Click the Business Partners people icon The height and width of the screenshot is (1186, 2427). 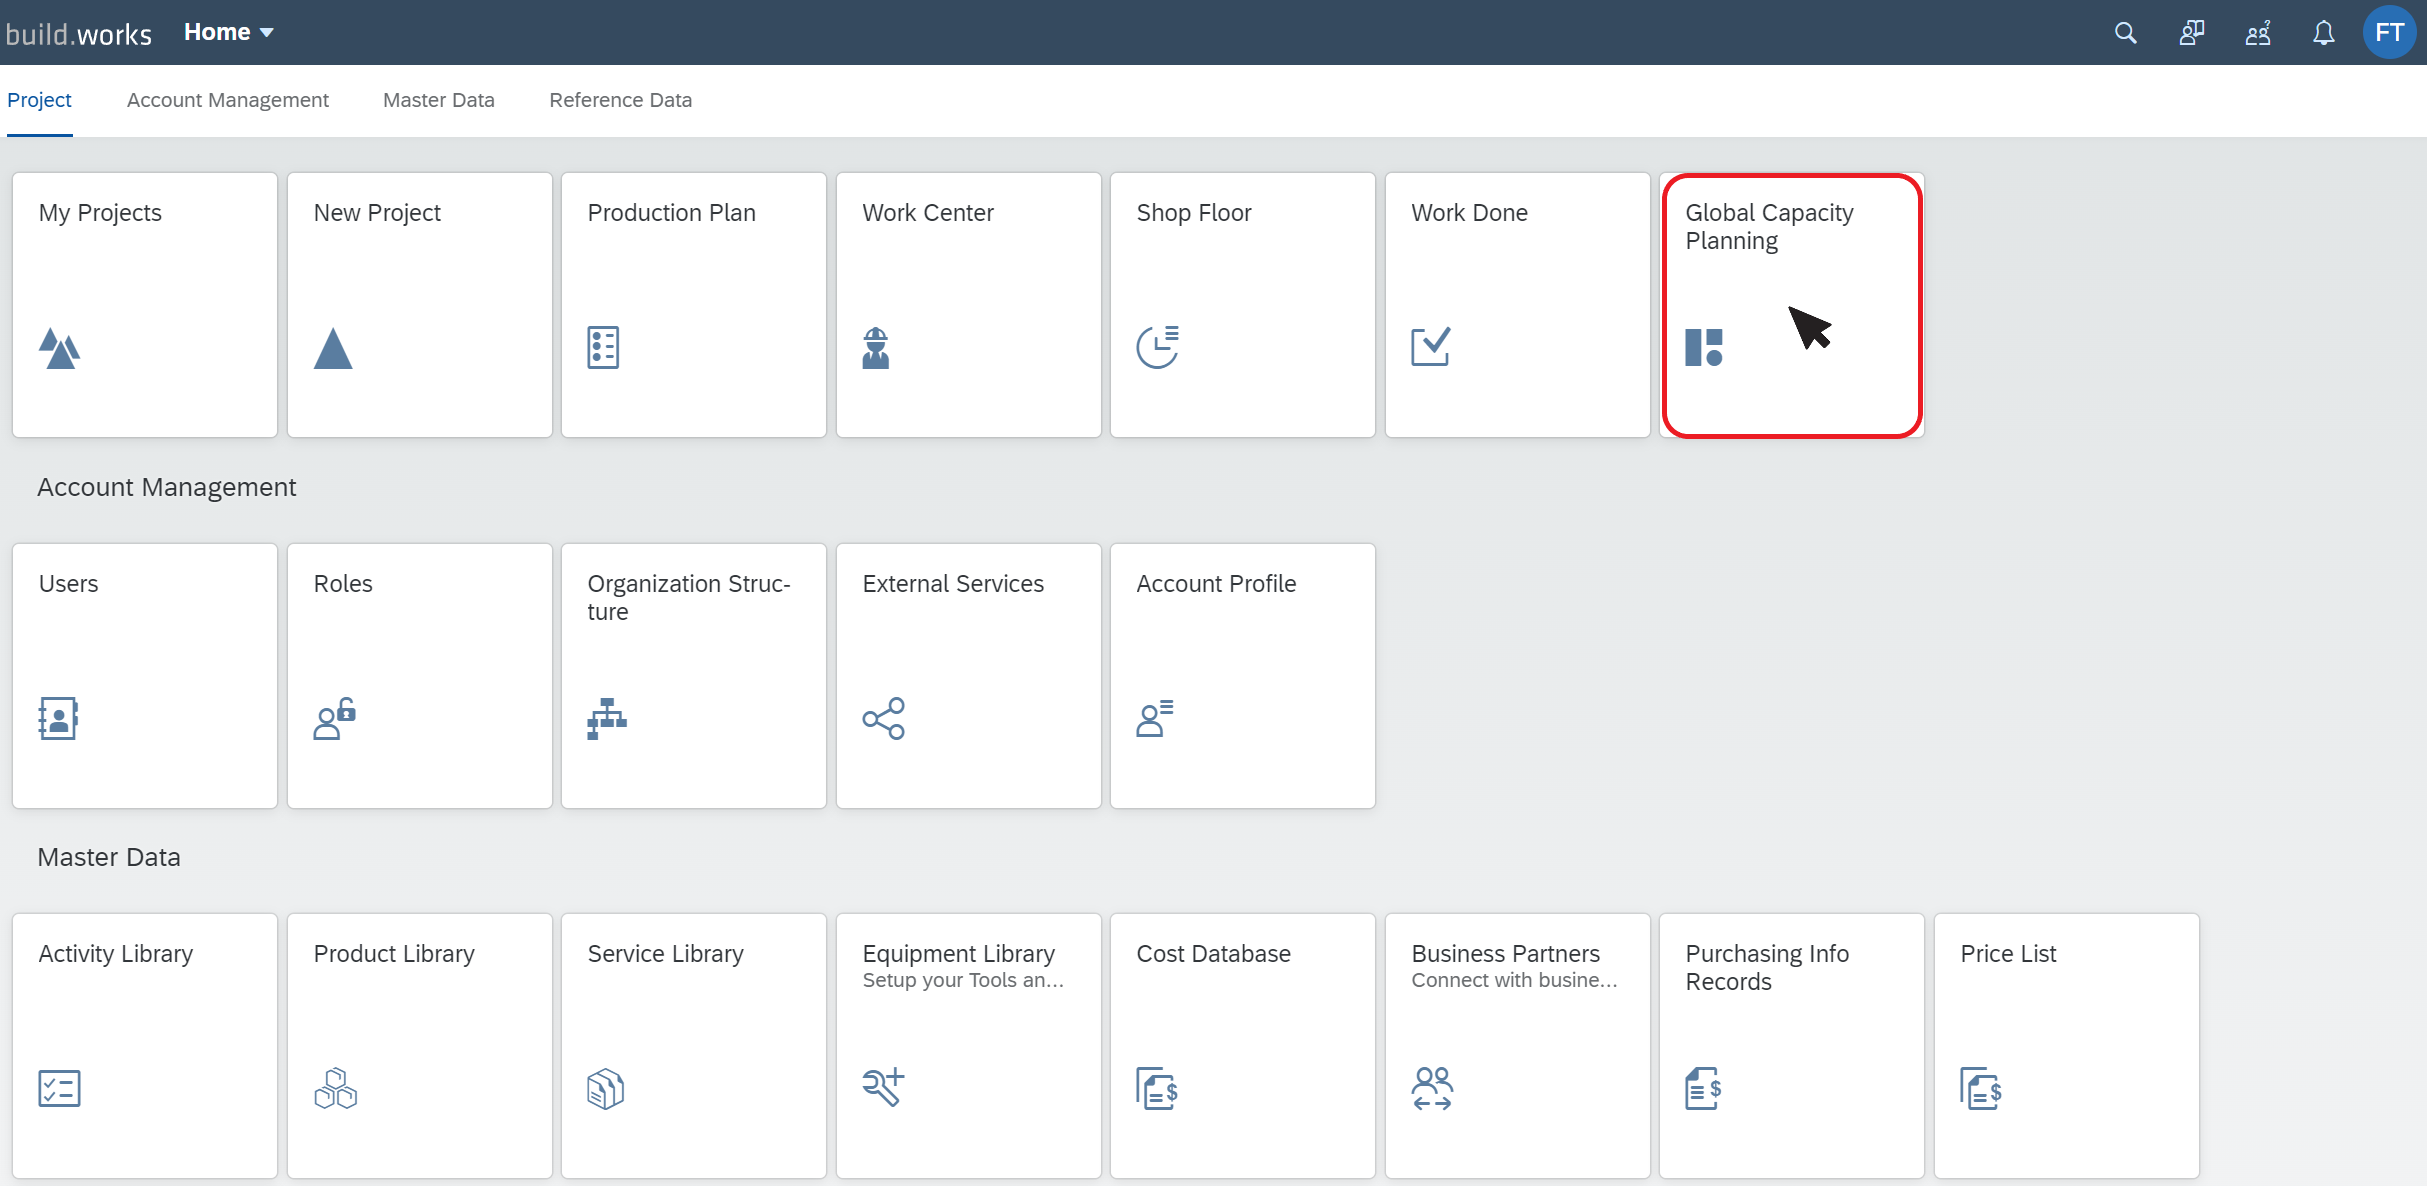click(x=1432, y=1088)
